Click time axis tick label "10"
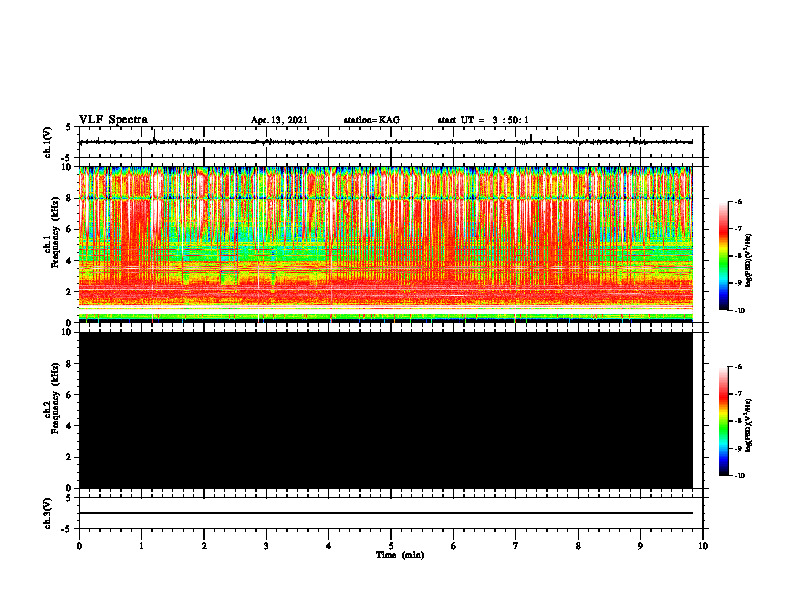792x612 pixels. [703, 546]
